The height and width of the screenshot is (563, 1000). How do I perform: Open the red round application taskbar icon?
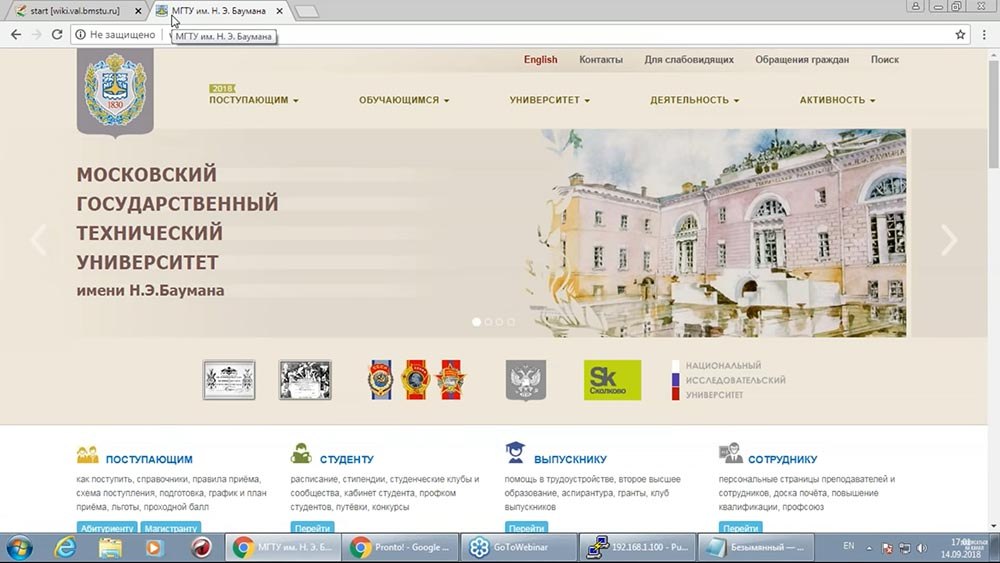(201, 548)
